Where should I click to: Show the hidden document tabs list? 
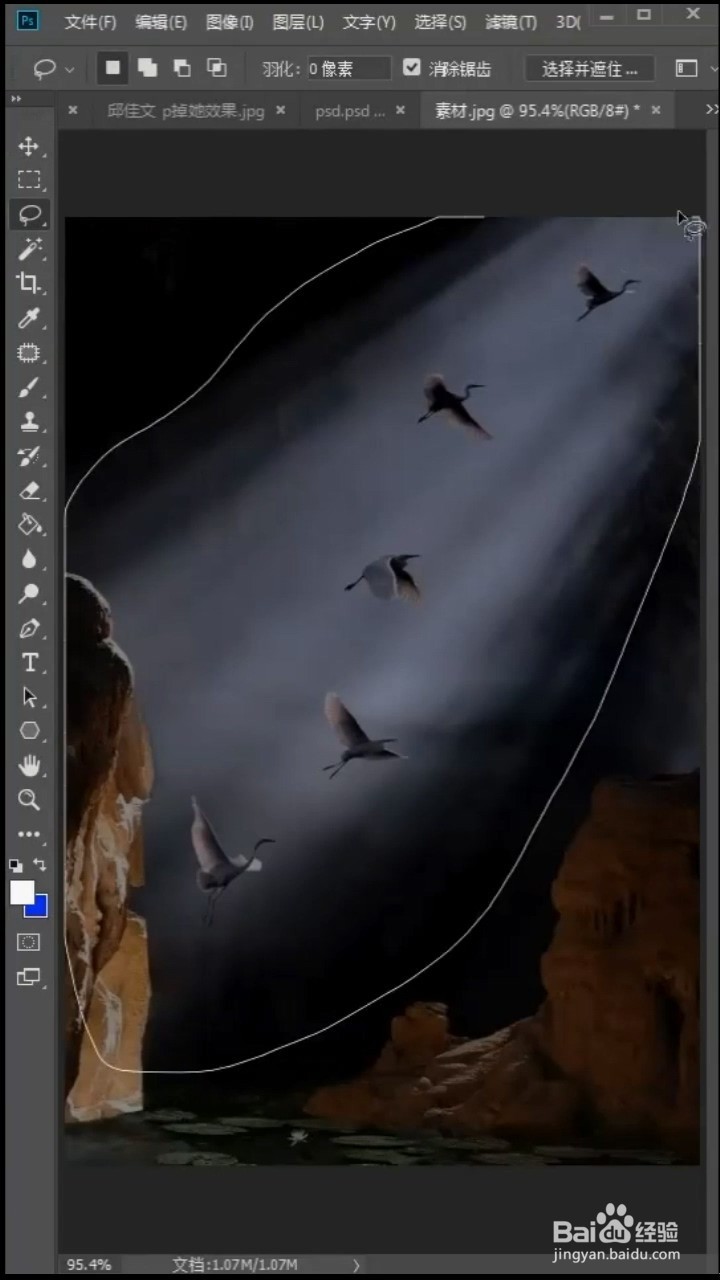coord(711,109)
